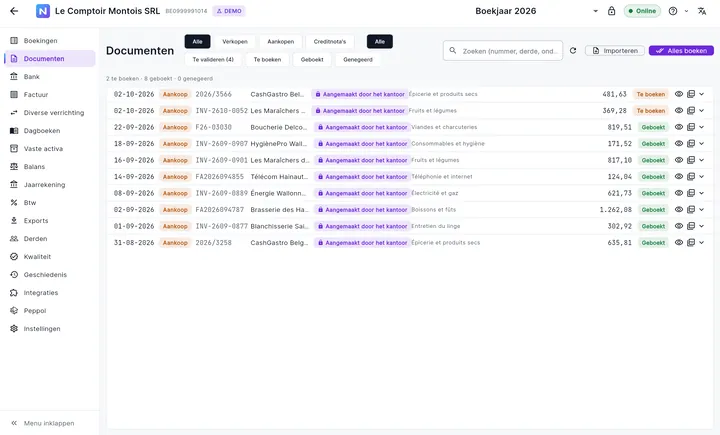720x435 pixels.
Task: Refresh the documents list
Action: 573,51
